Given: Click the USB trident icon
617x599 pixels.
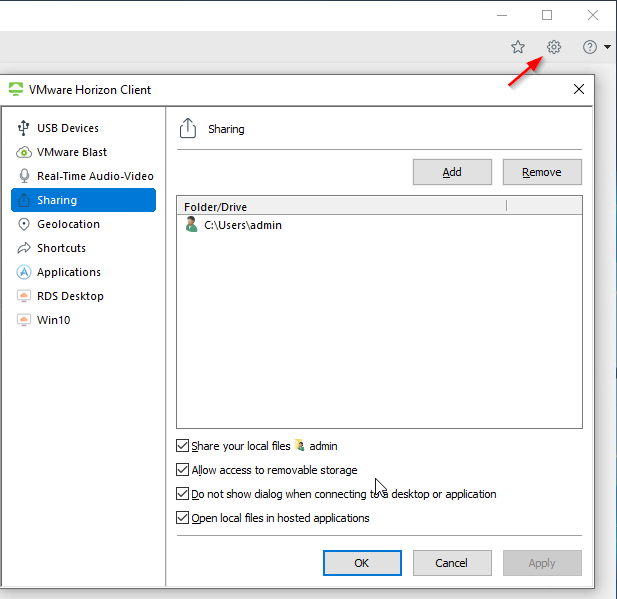Looking at the screenshot, I should pyautogui.click(x=24, y=128).
